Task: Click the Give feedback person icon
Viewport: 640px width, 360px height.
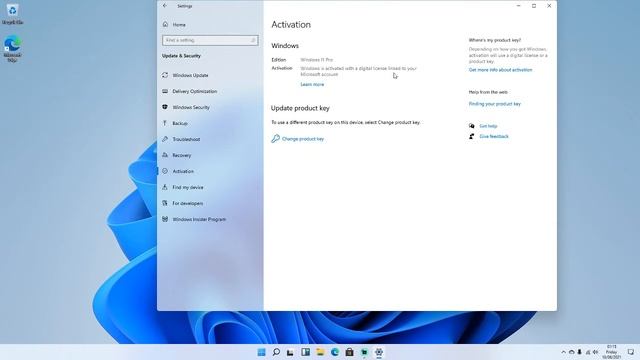Action: click(x=472, y=136)
